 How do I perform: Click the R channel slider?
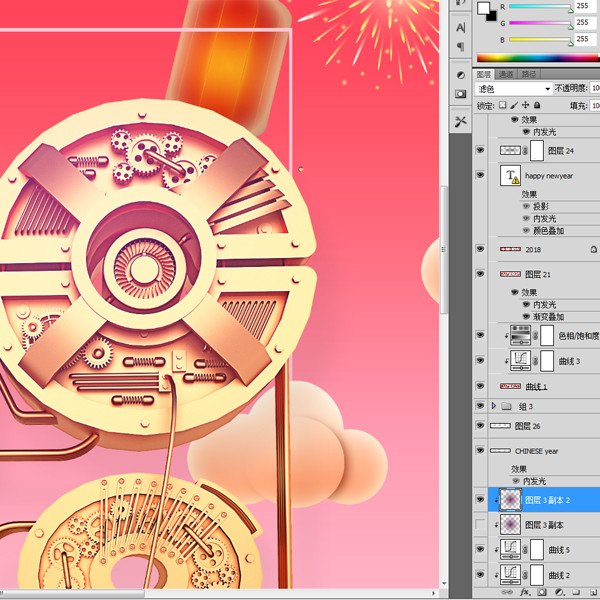[x=539, y=7]
